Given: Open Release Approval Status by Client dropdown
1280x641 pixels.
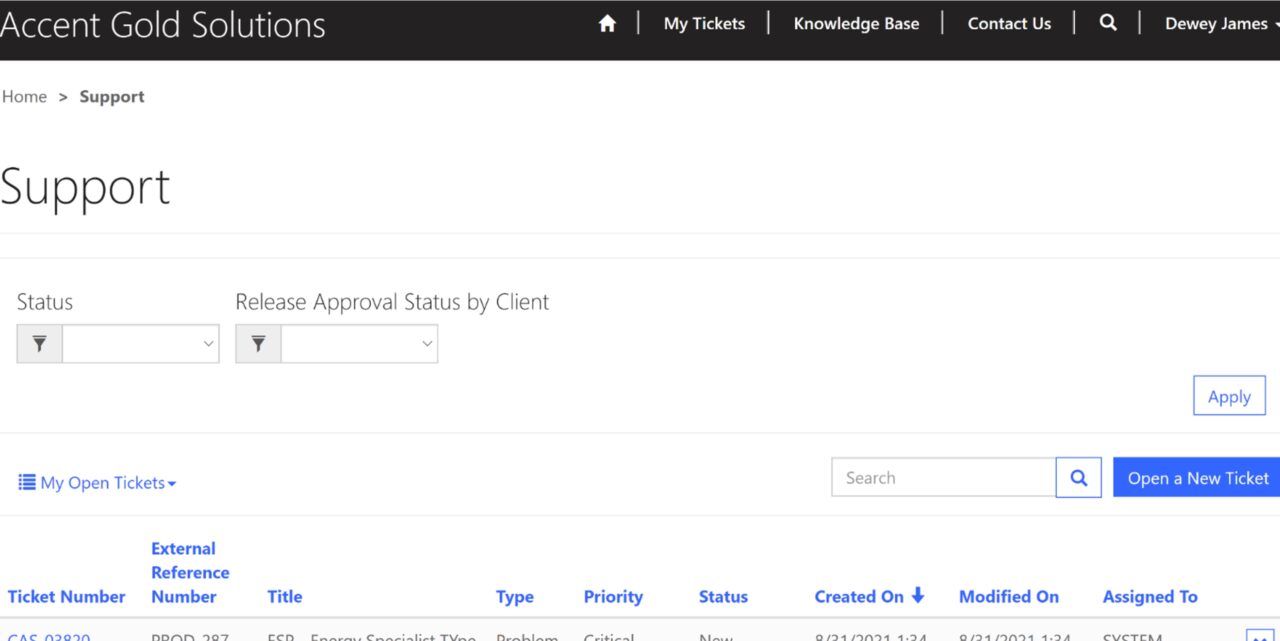Looking at the screenshot, I should (359, 344).
